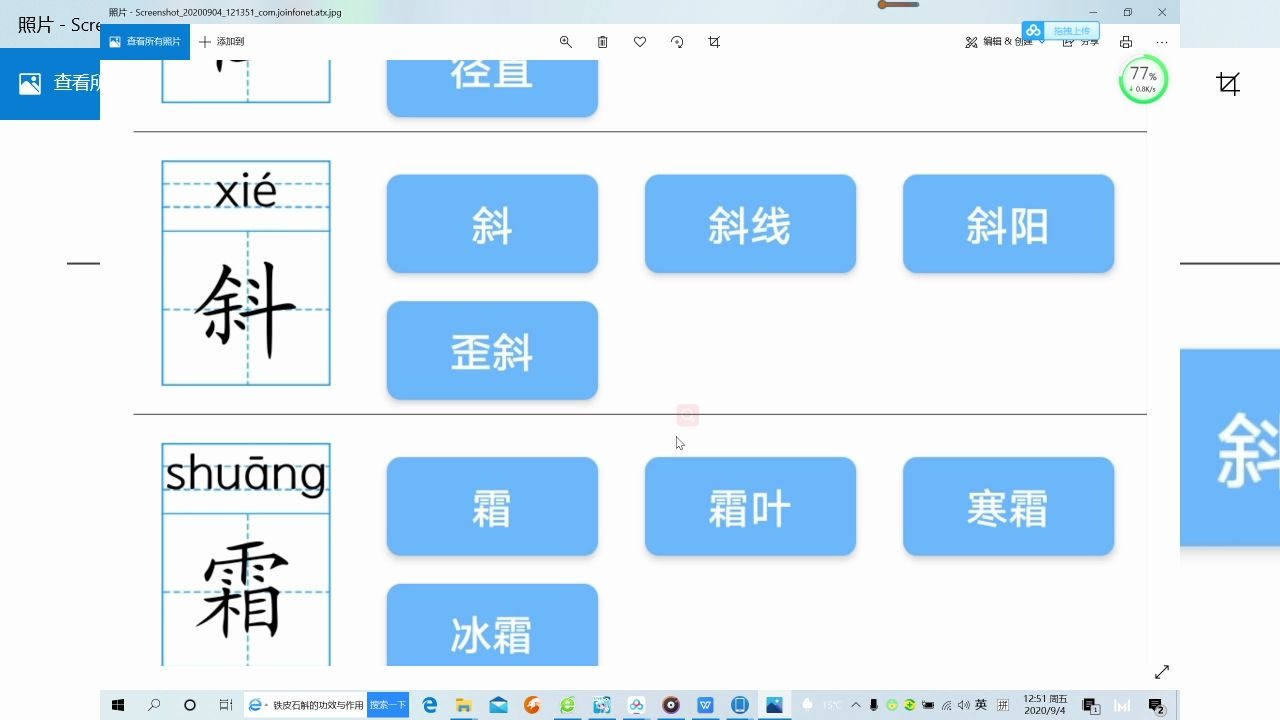The width and height of the screenshot is (1280, 720).
Task: Toggle the IME 拼 mode indicator
Action: tap(1003, 705)
